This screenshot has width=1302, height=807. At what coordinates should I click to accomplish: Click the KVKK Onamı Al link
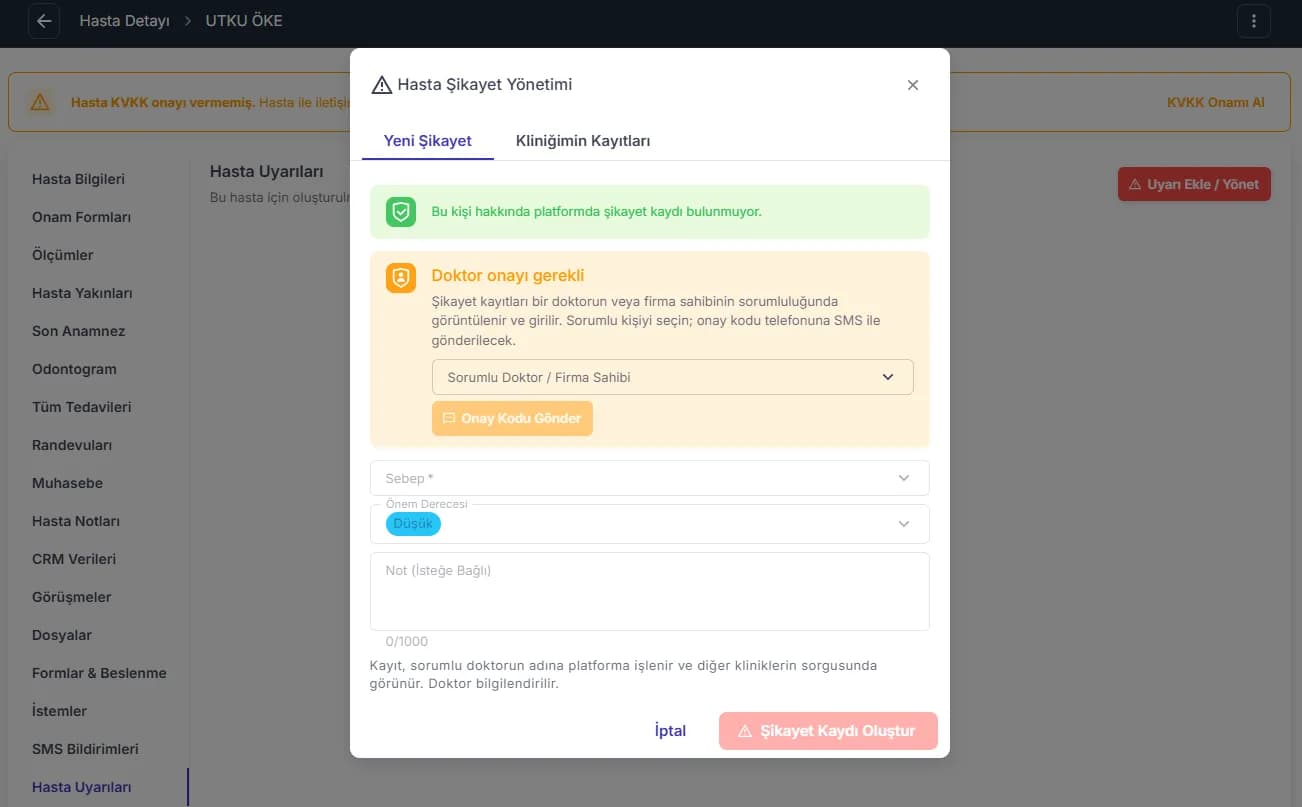click(1216, 102)
